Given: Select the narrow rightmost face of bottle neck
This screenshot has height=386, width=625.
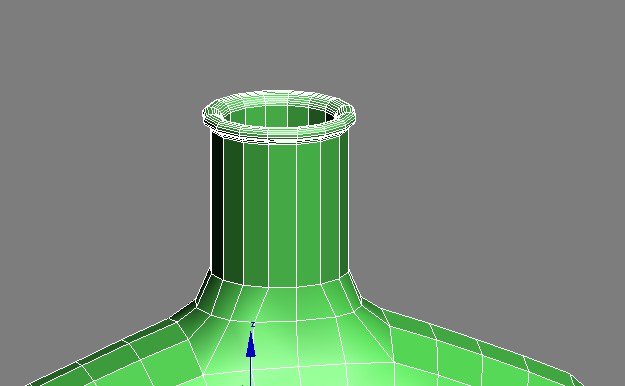Looking at the screenshot, I should coord(344,203).
